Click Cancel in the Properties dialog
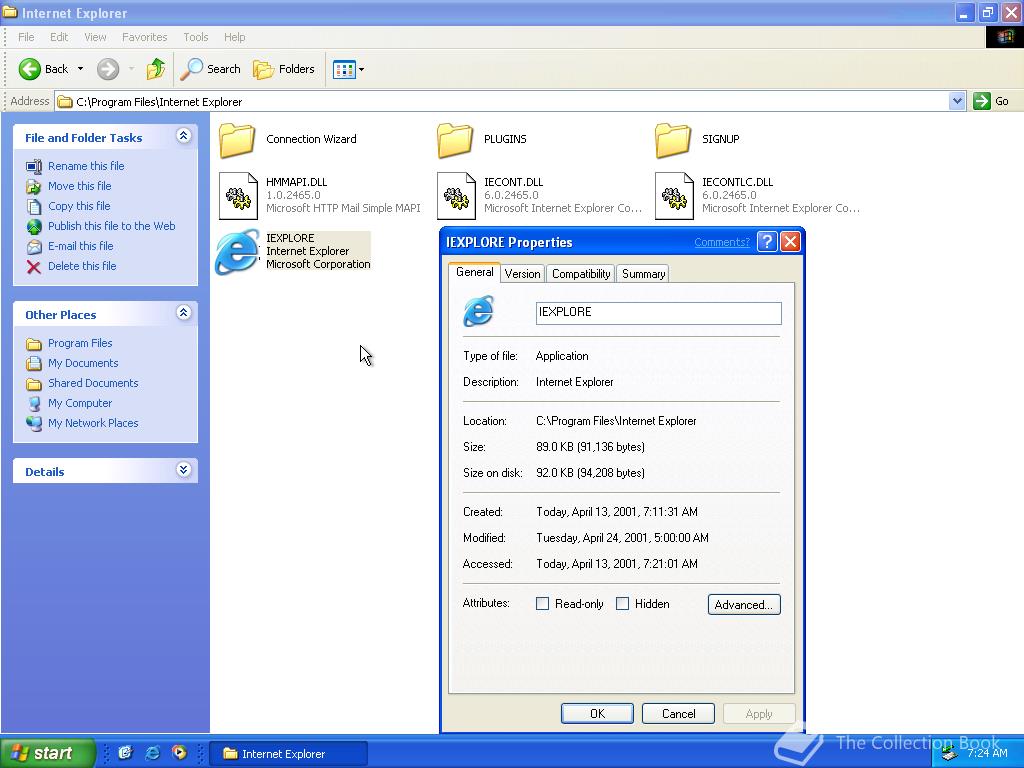The width and height of the screenshot is (1024, 768). click(x=679, y=714)
